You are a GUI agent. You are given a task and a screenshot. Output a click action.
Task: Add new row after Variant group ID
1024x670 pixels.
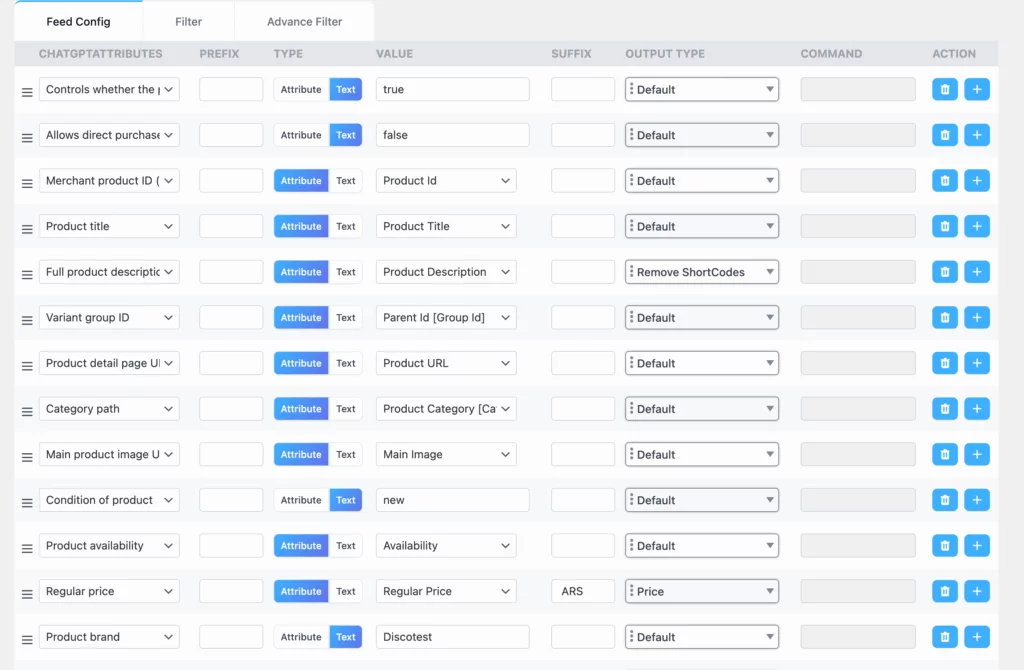click(977, 317)
